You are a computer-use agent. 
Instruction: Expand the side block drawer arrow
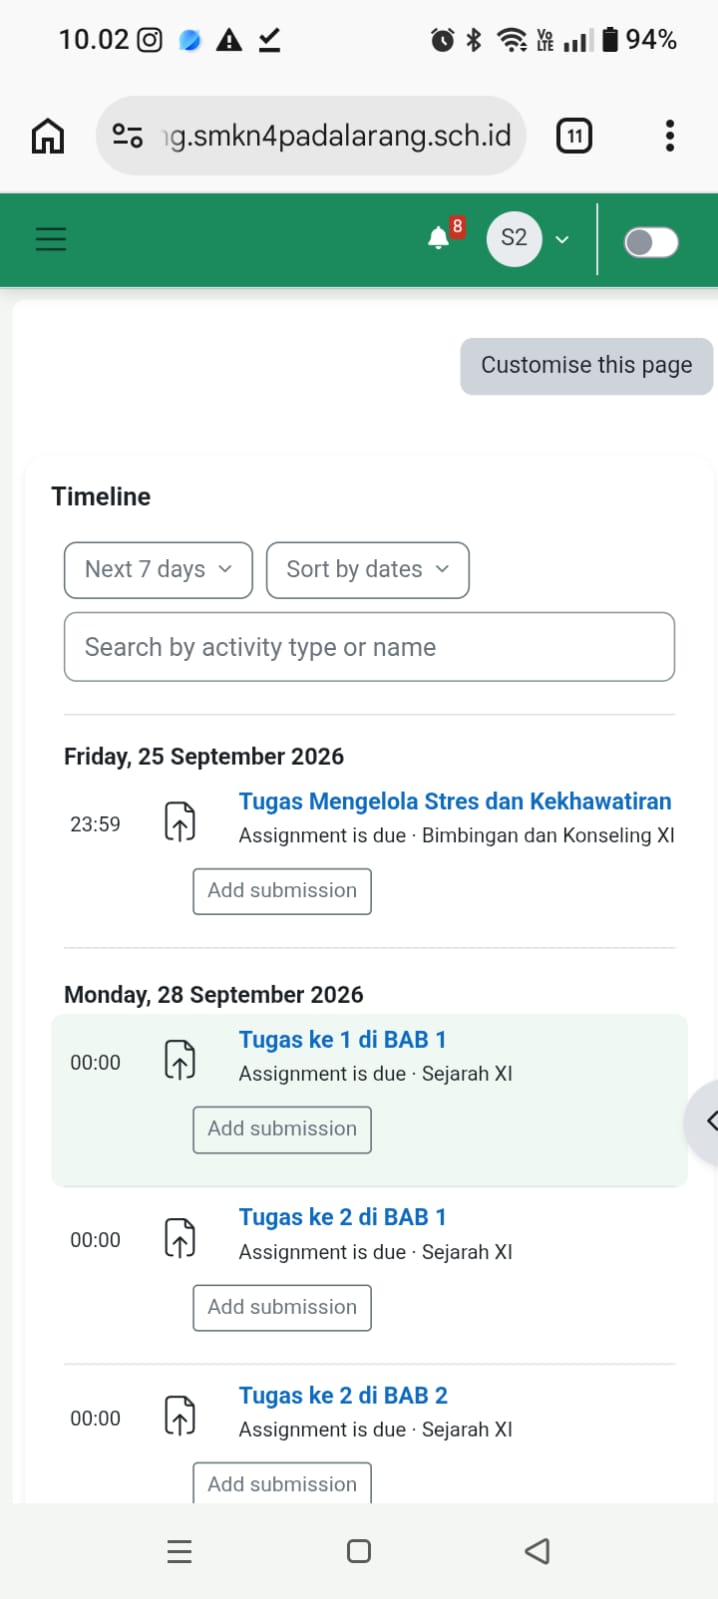coord(703,1121)
